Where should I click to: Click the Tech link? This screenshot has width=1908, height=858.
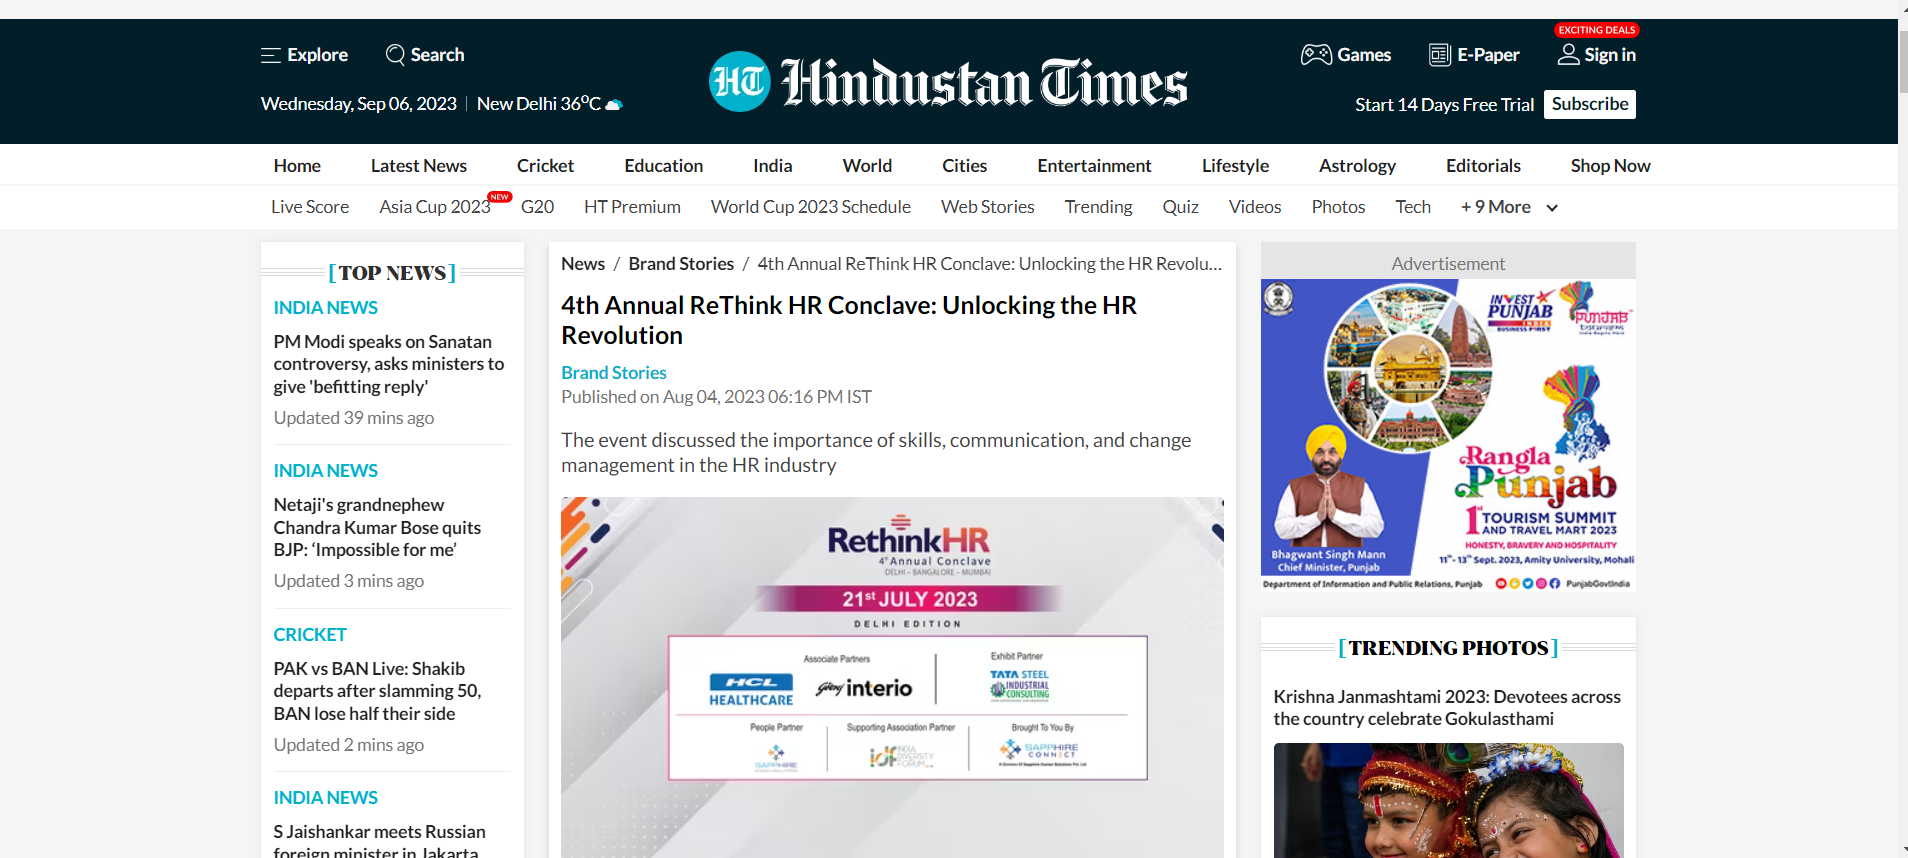[x=1413, y=207]
